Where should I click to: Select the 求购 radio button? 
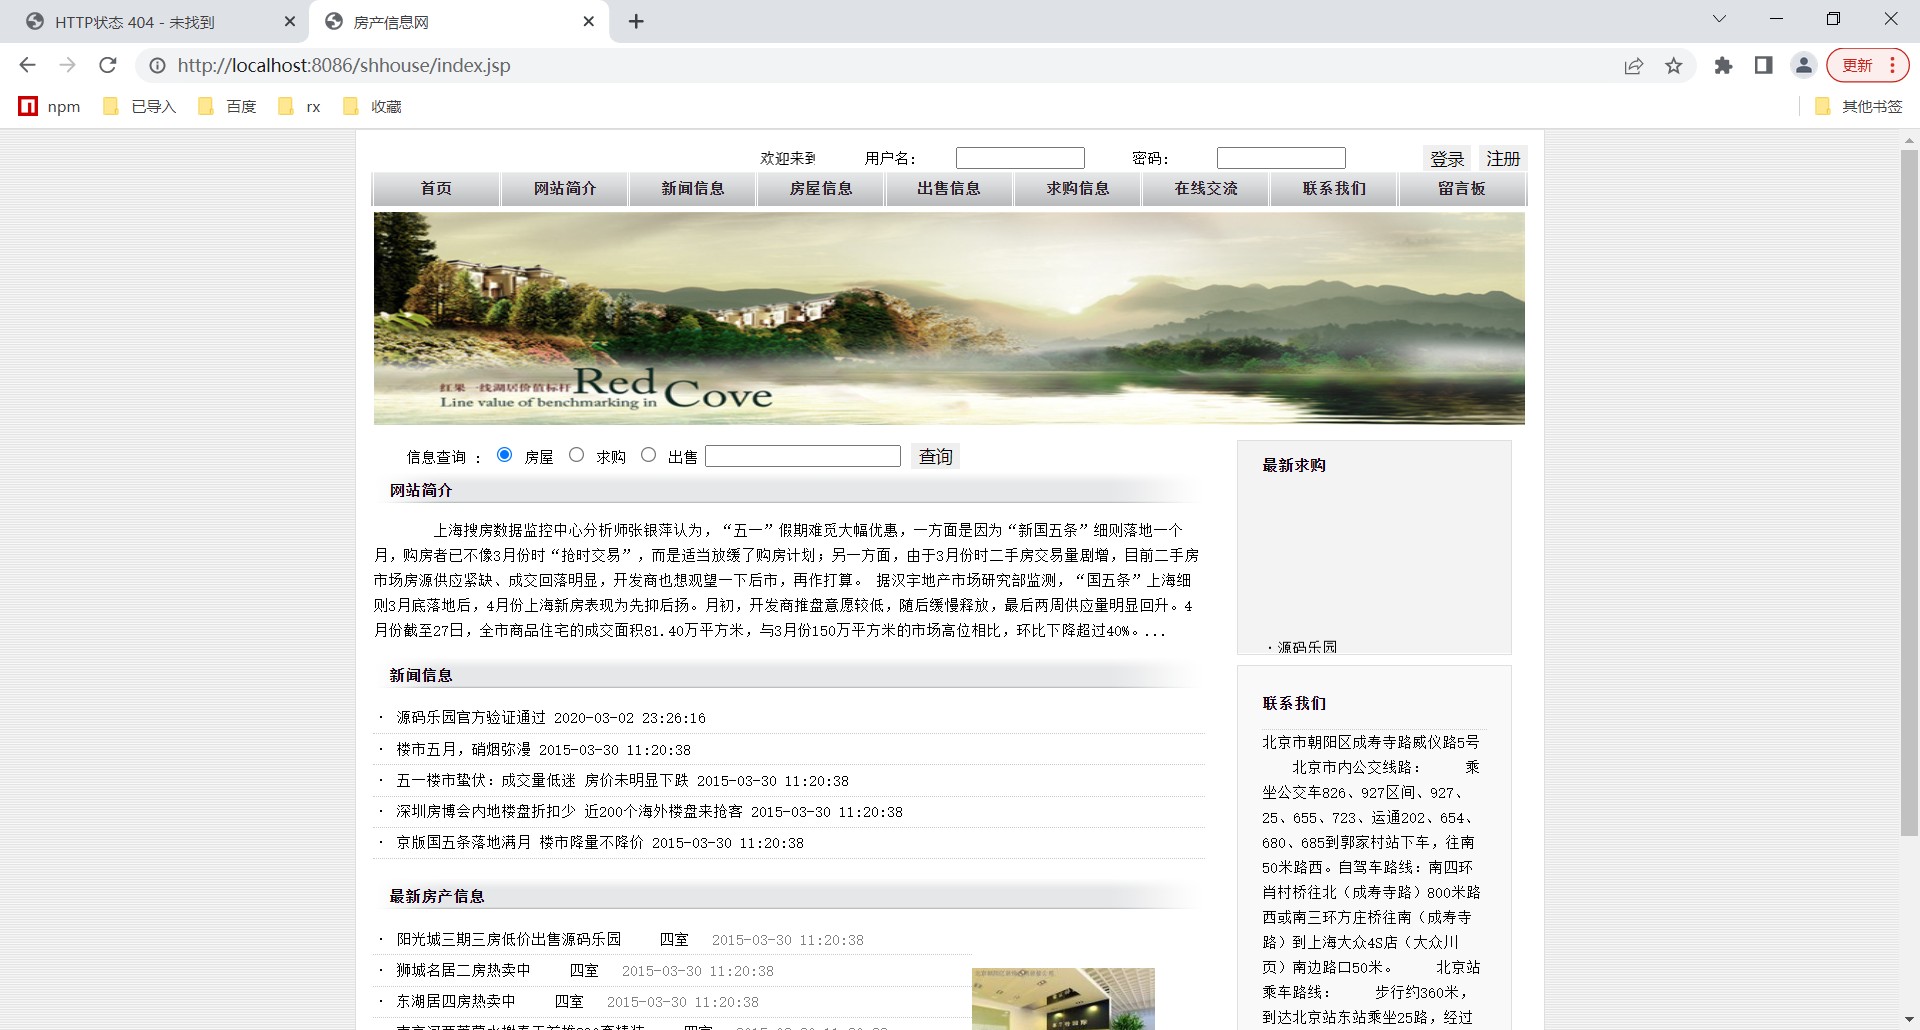point(577,455)
